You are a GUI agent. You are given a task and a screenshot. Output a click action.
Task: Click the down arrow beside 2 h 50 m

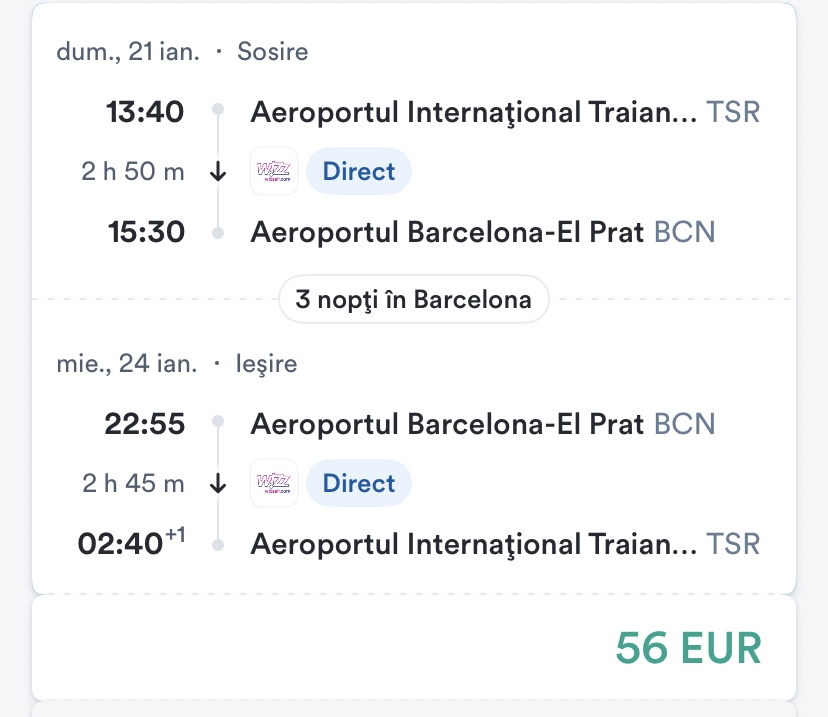tap(219, 171)
